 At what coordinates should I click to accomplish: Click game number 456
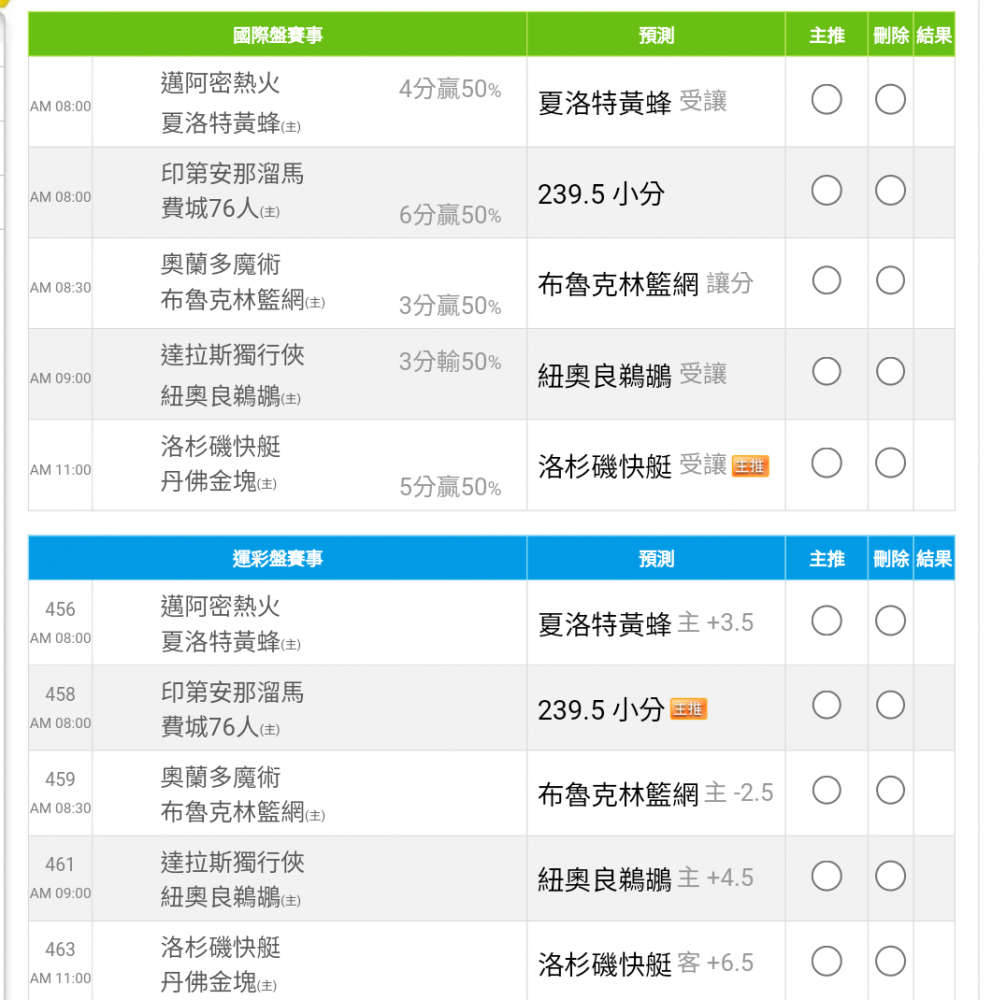pyautogui.click(x=60, y=609)
